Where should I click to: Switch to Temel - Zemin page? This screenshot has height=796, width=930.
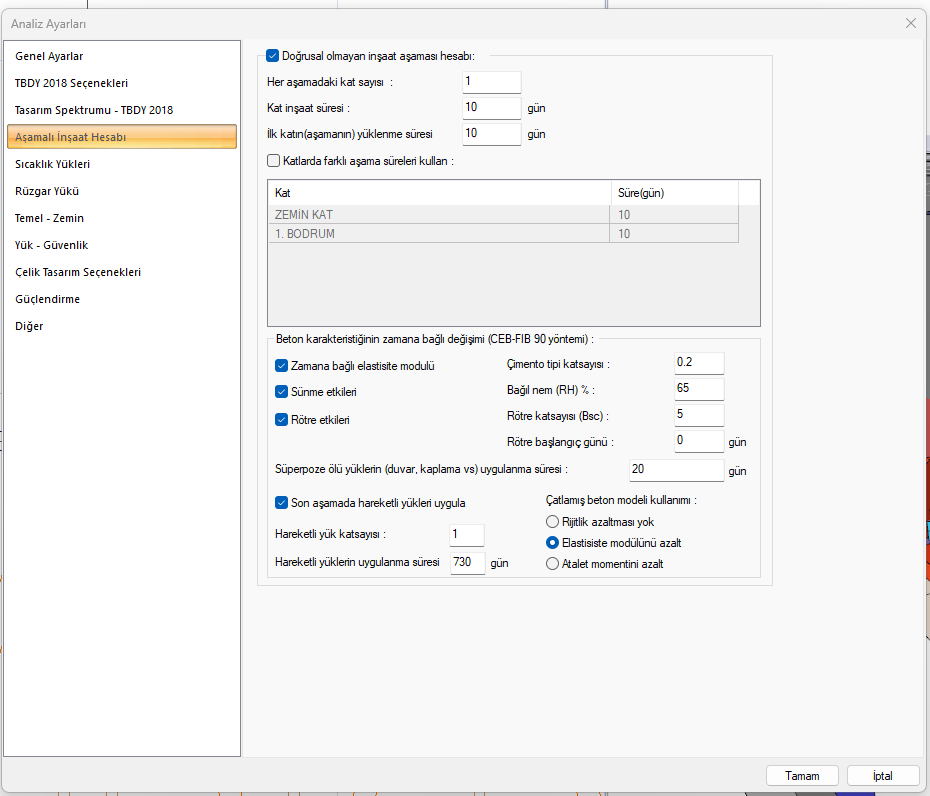point(49,218)
